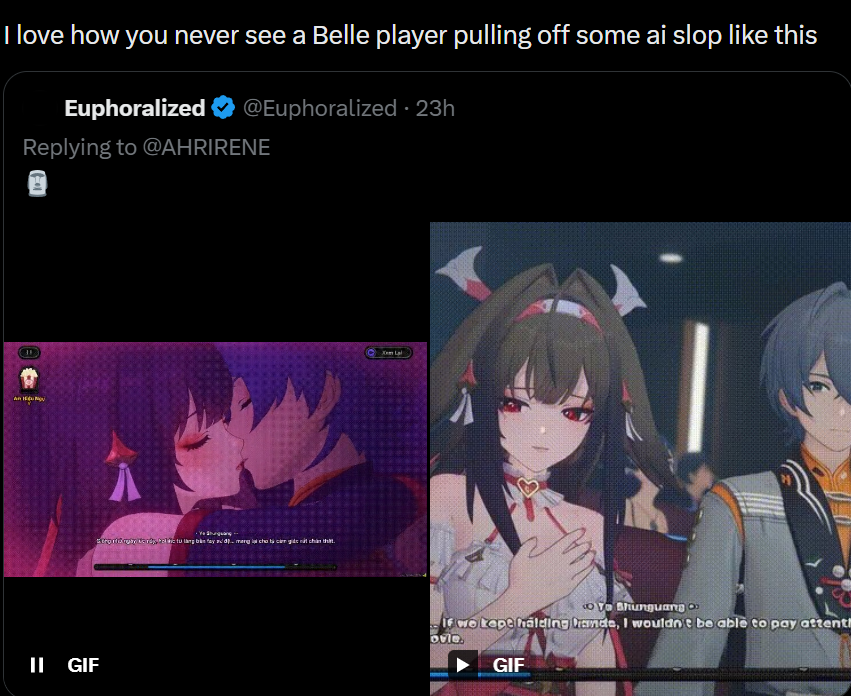Play the right GIF

point(462,665)
